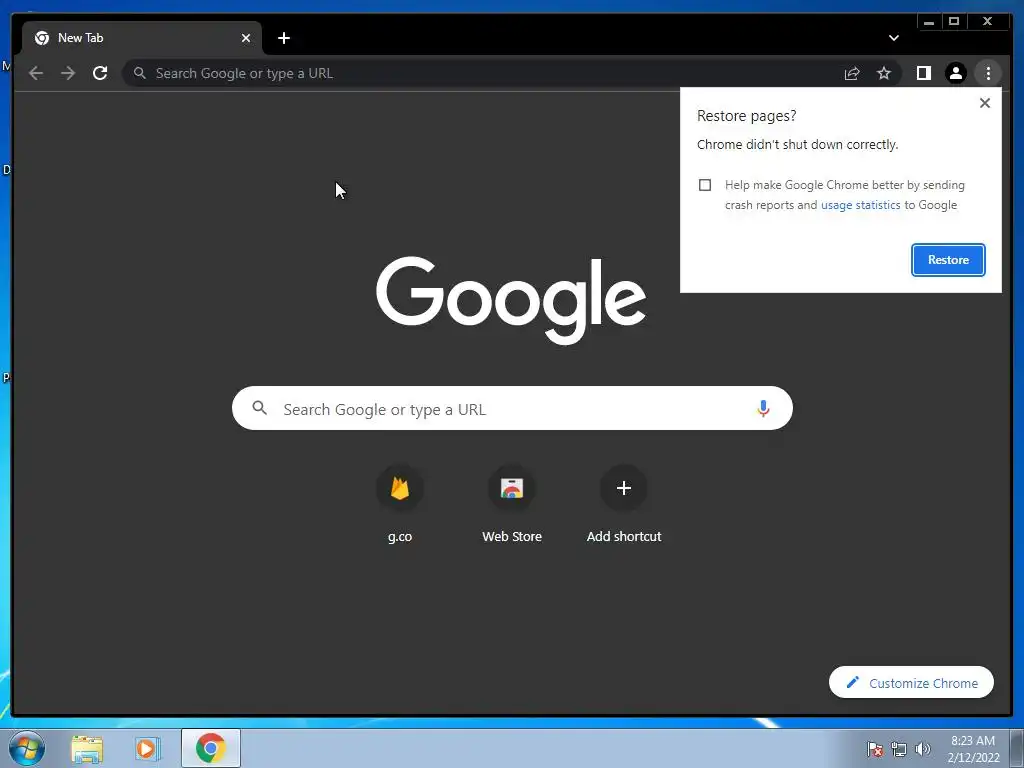This screenshot has height=768, width=1024.
Task: Open the volume speaker tray icon
Action: pyautogui.click(x=923, y=749)
